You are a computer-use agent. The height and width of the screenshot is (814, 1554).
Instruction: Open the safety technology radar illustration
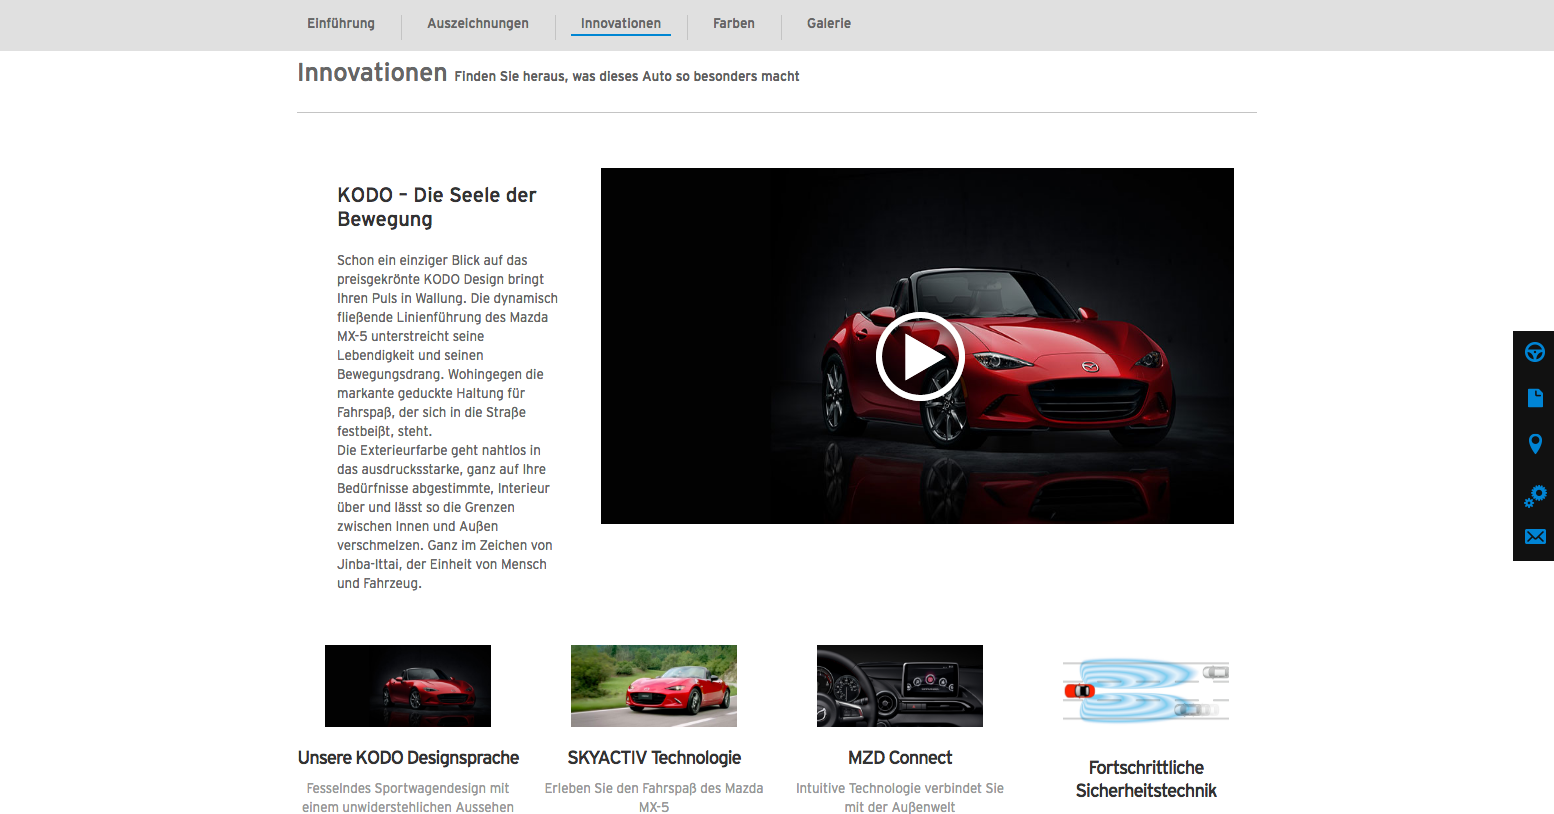(x=1146, y=691)
